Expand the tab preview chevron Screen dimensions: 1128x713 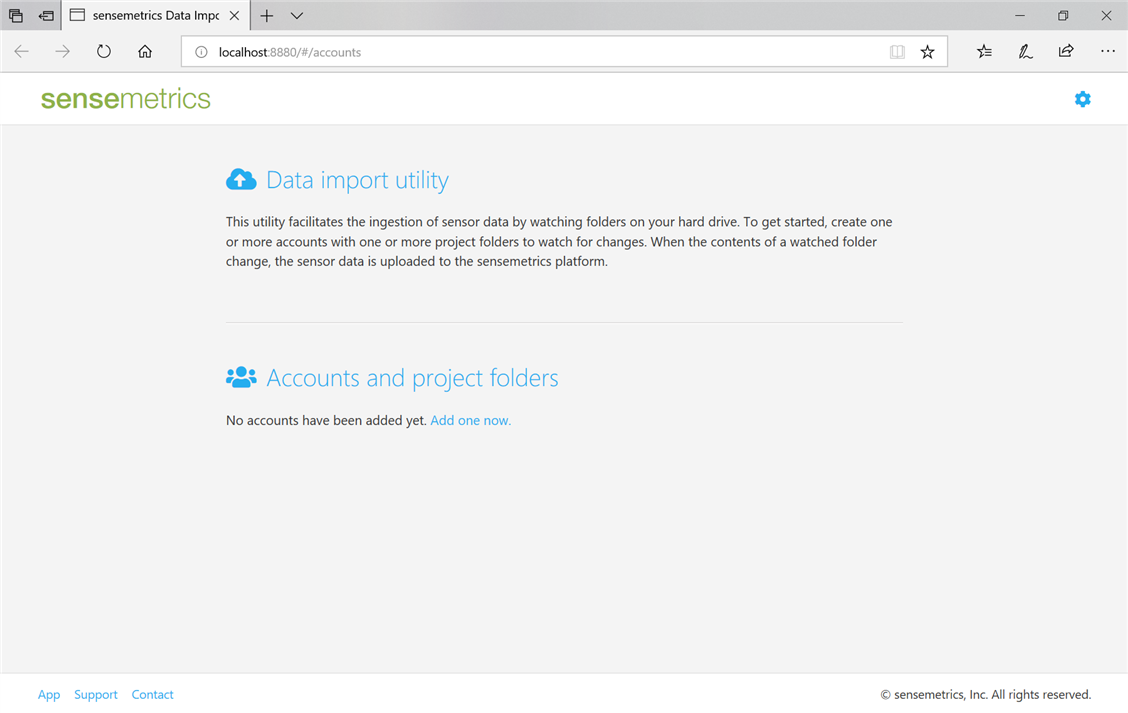297,16
